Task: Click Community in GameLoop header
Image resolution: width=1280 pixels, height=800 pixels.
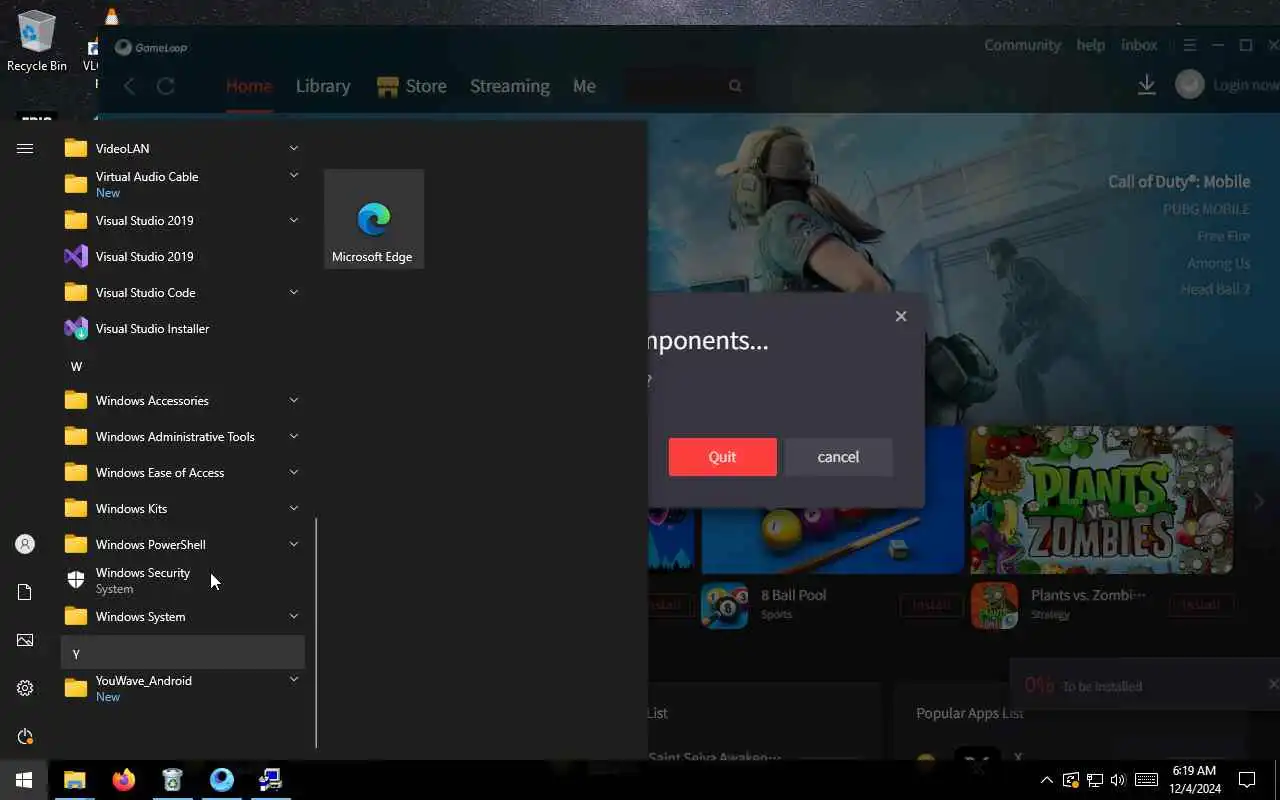Action: 1022,45
